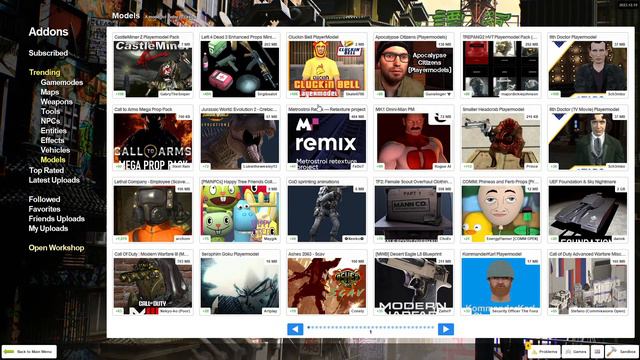Image resolution: width=640 pixels, height=360 pixels.
Task: Open the TF2 Female Scout Overhaul thumbnail
Action: 414,213
